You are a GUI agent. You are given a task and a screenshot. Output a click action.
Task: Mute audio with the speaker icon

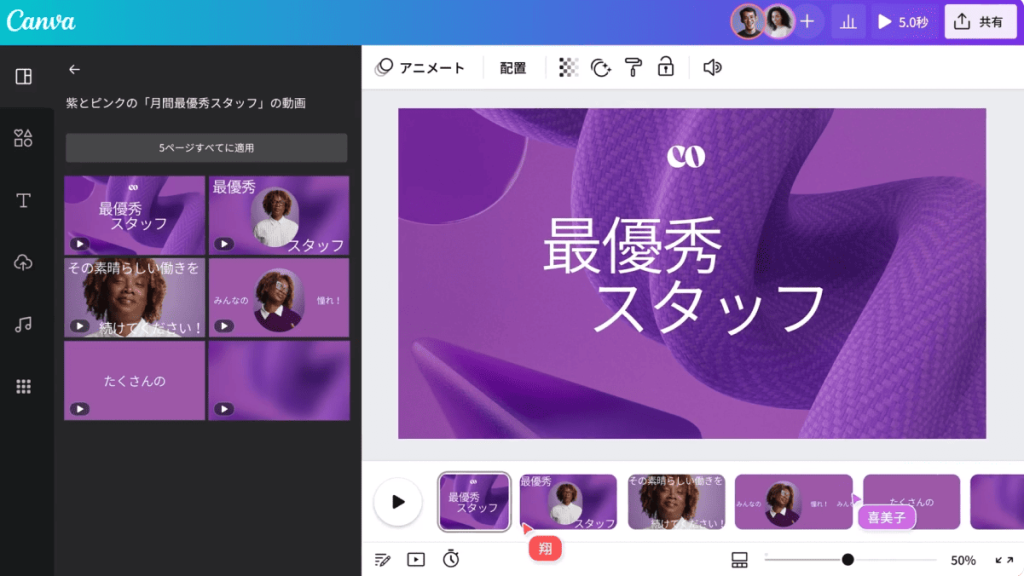pyautogui.click(x=712, y=67)
